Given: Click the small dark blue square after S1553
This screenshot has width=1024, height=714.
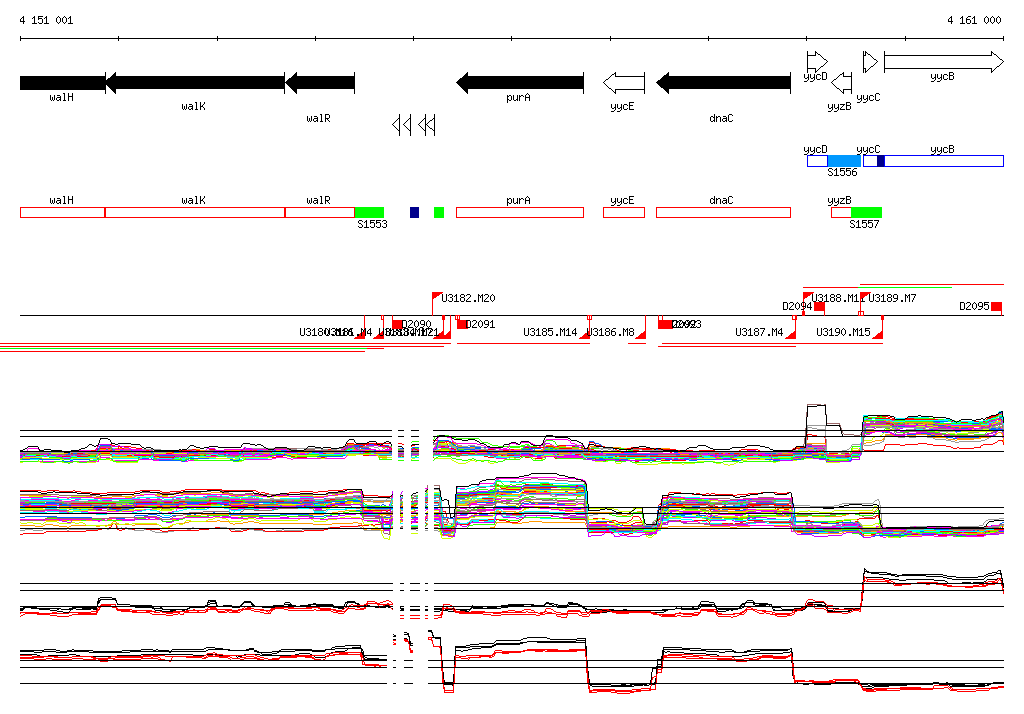Looking at the screenshot, I should tap(414, 212).
